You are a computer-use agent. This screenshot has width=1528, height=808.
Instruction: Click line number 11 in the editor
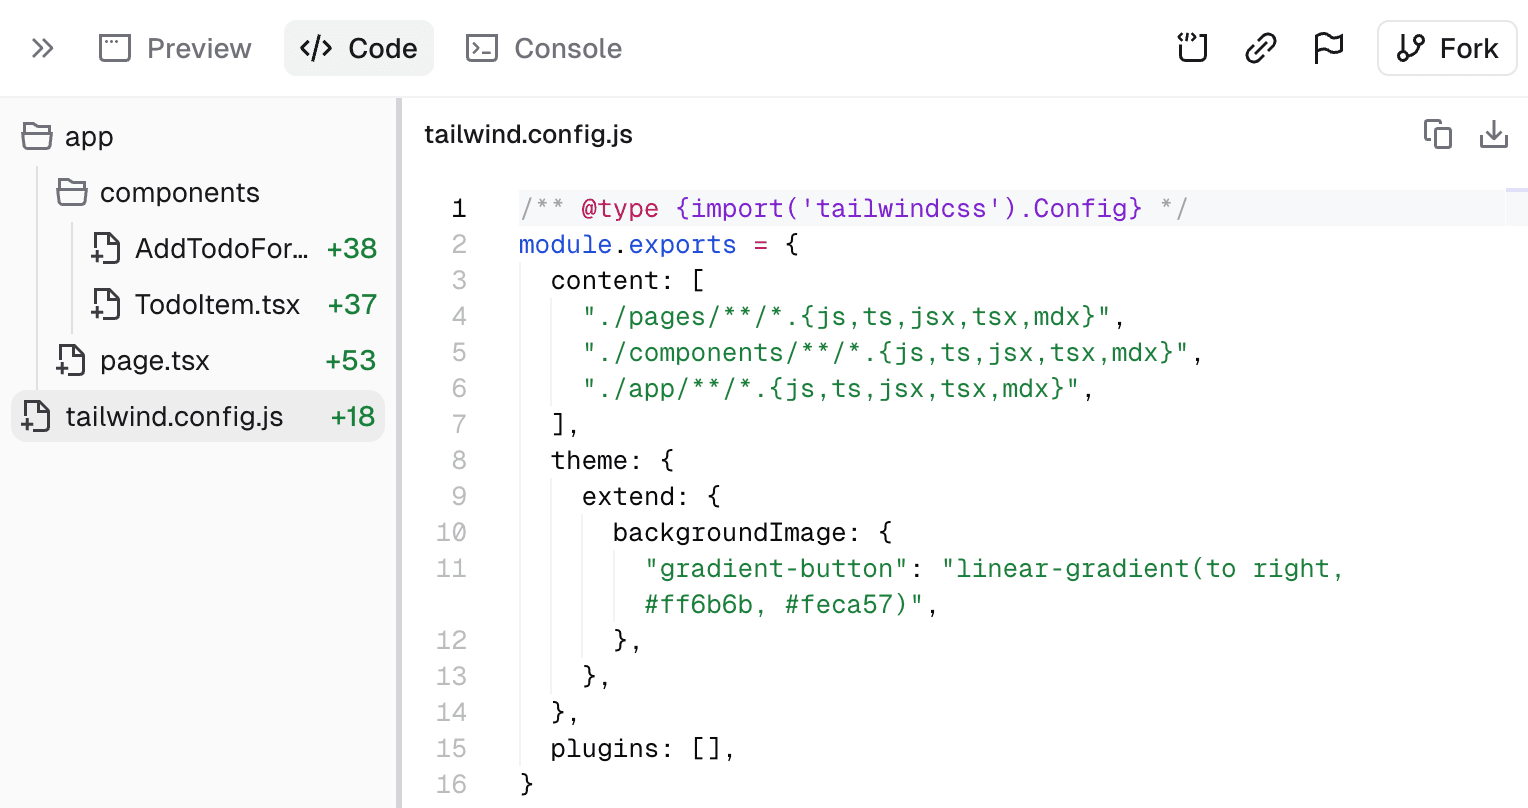click(x=451, y=568)
